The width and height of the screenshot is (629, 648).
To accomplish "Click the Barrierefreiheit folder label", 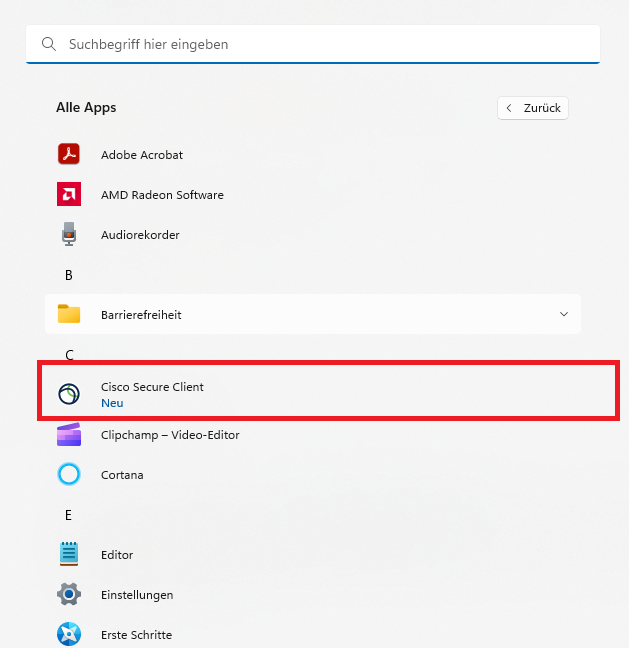I will [x=141, y=315].
